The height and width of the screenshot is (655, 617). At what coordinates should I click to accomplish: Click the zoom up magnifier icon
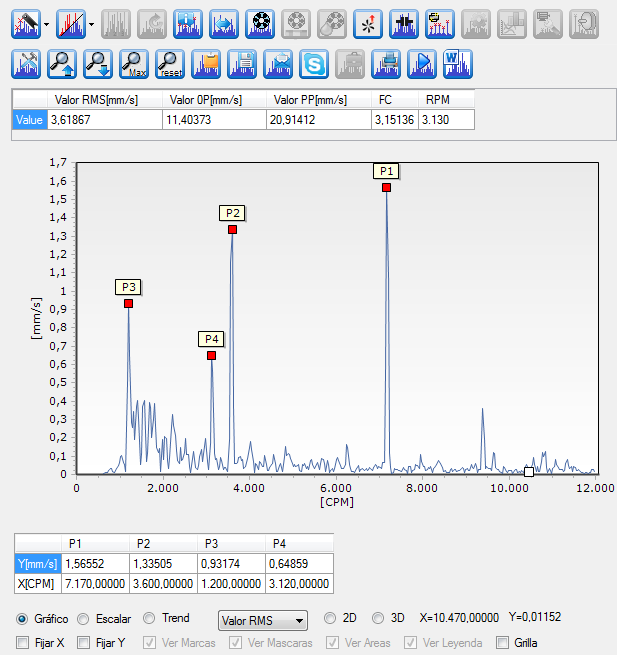click(x=62, y=64)
